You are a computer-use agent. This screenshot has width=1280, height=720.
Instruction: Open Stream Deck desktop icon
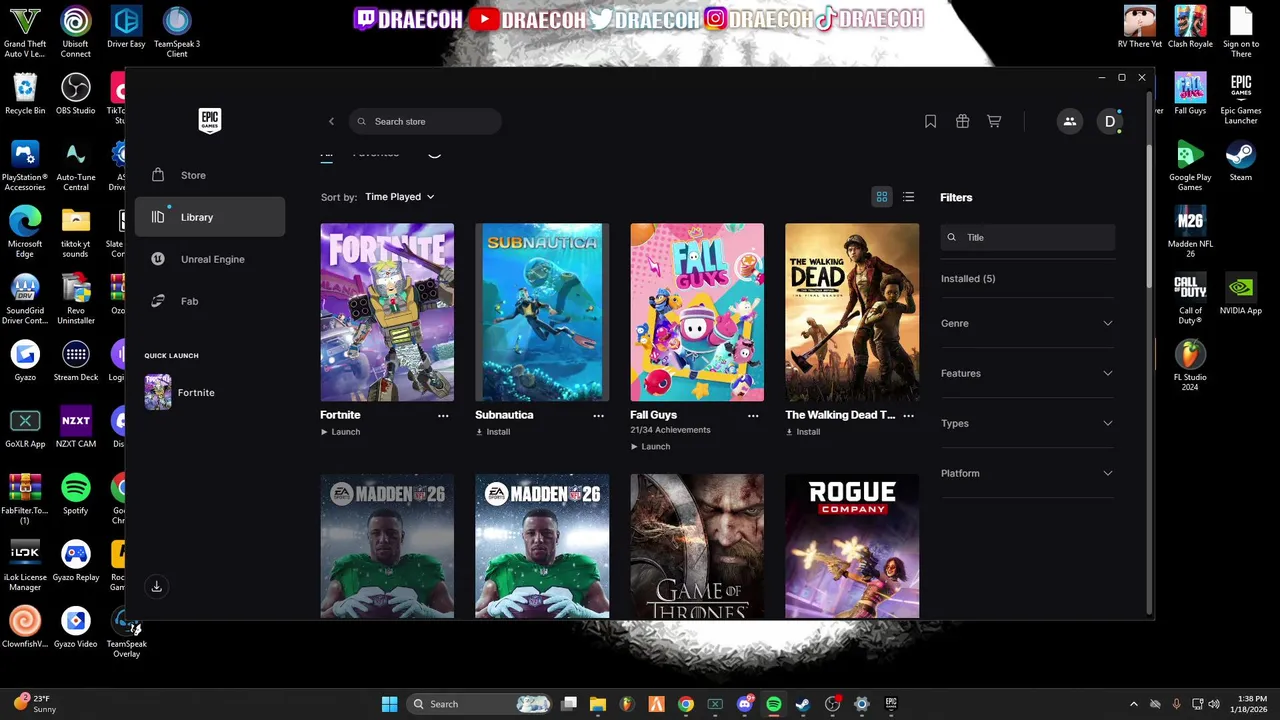[75, 362]
